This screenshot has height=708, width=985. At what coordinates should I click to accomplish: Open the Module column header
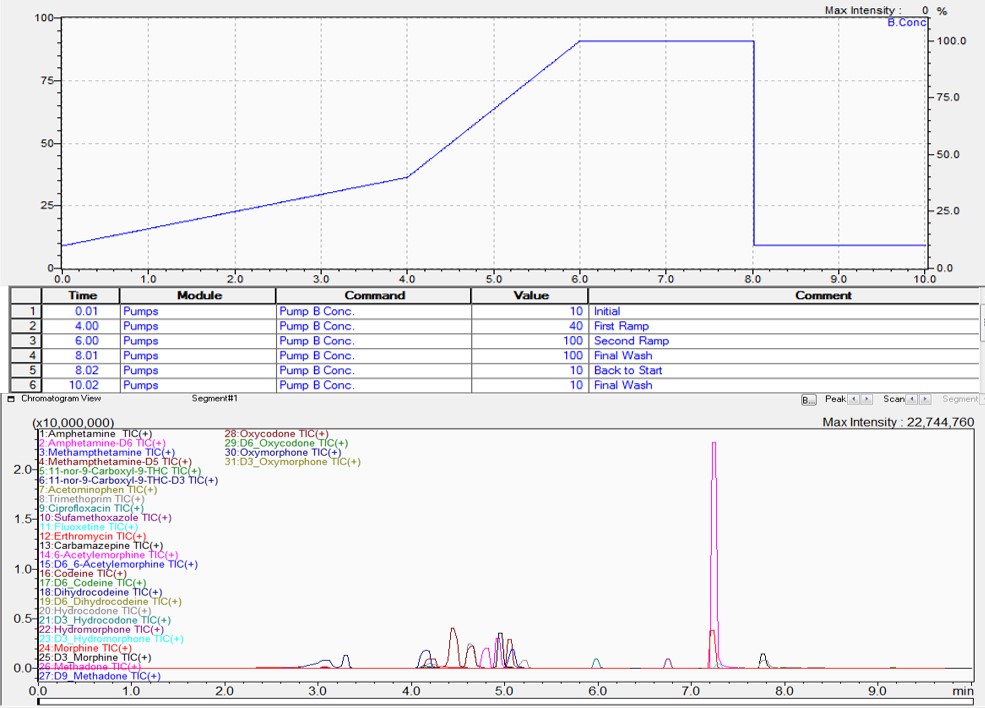[197, 296]
